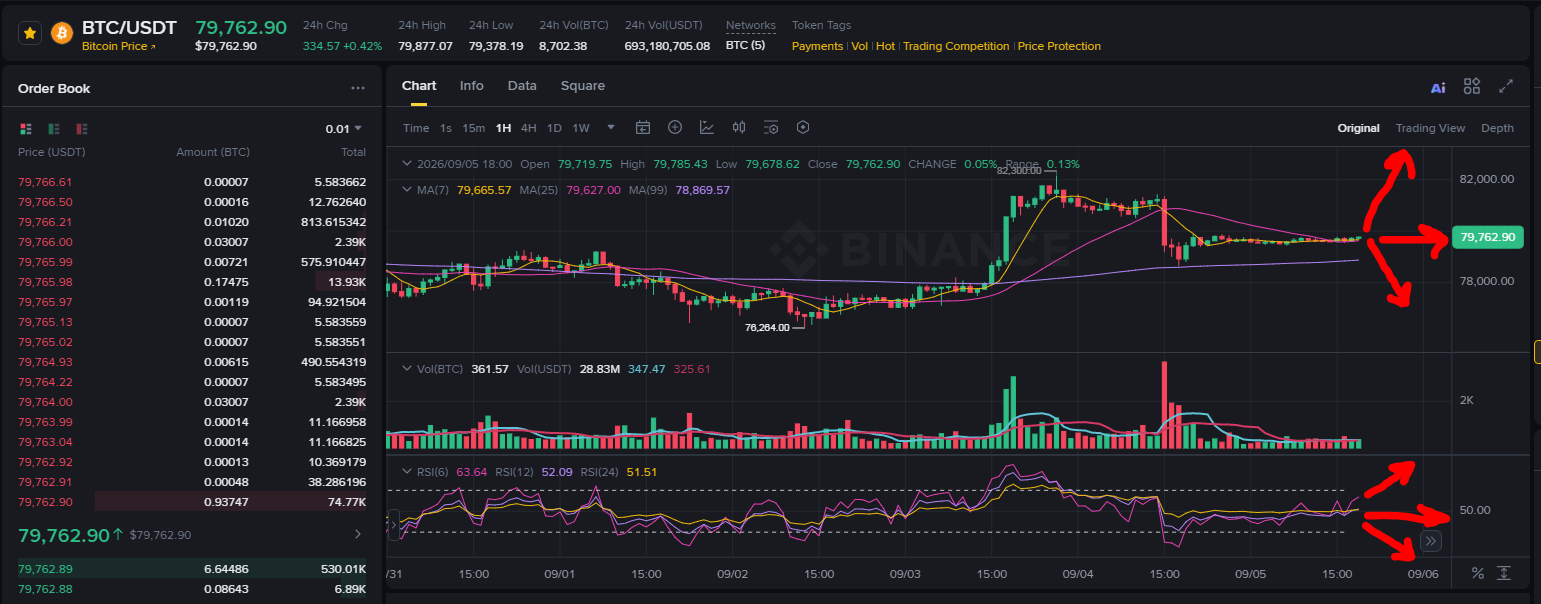1541x604 pixels.
Task: Click the orange Bitcoin coin icon
Action: point(62,33)
